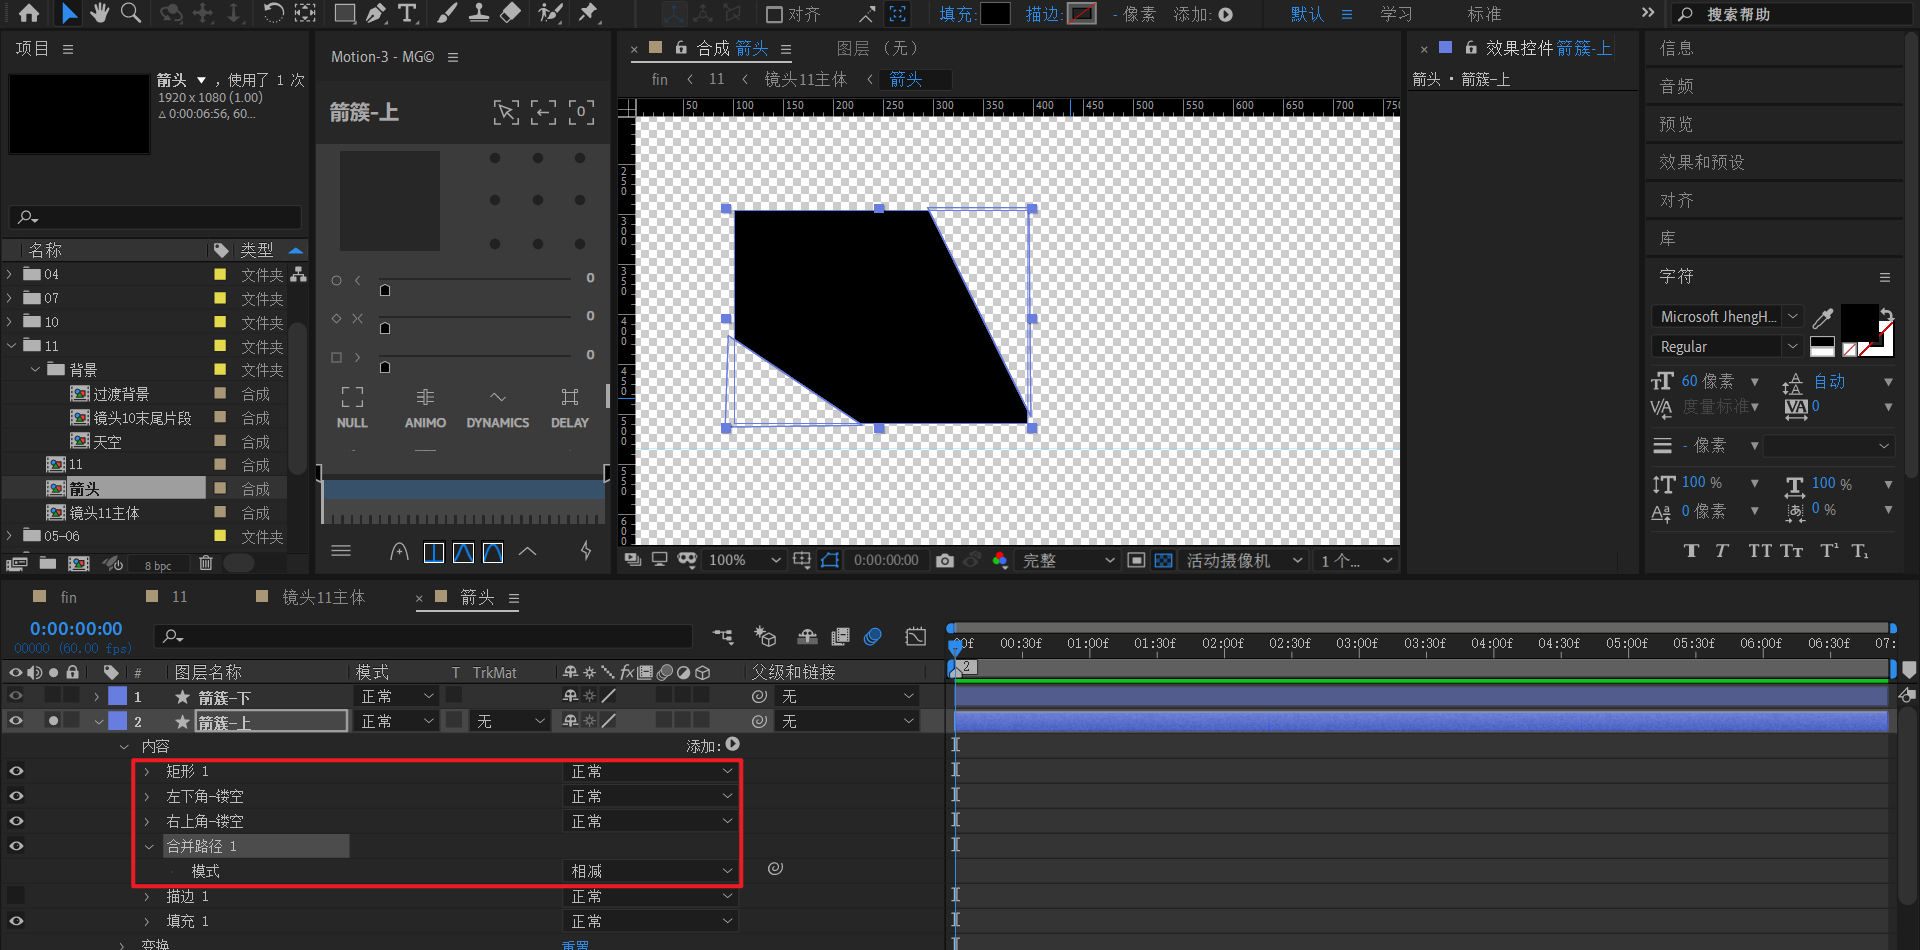
Task: Select the 学习 workspace
Action: (1396, 14)
